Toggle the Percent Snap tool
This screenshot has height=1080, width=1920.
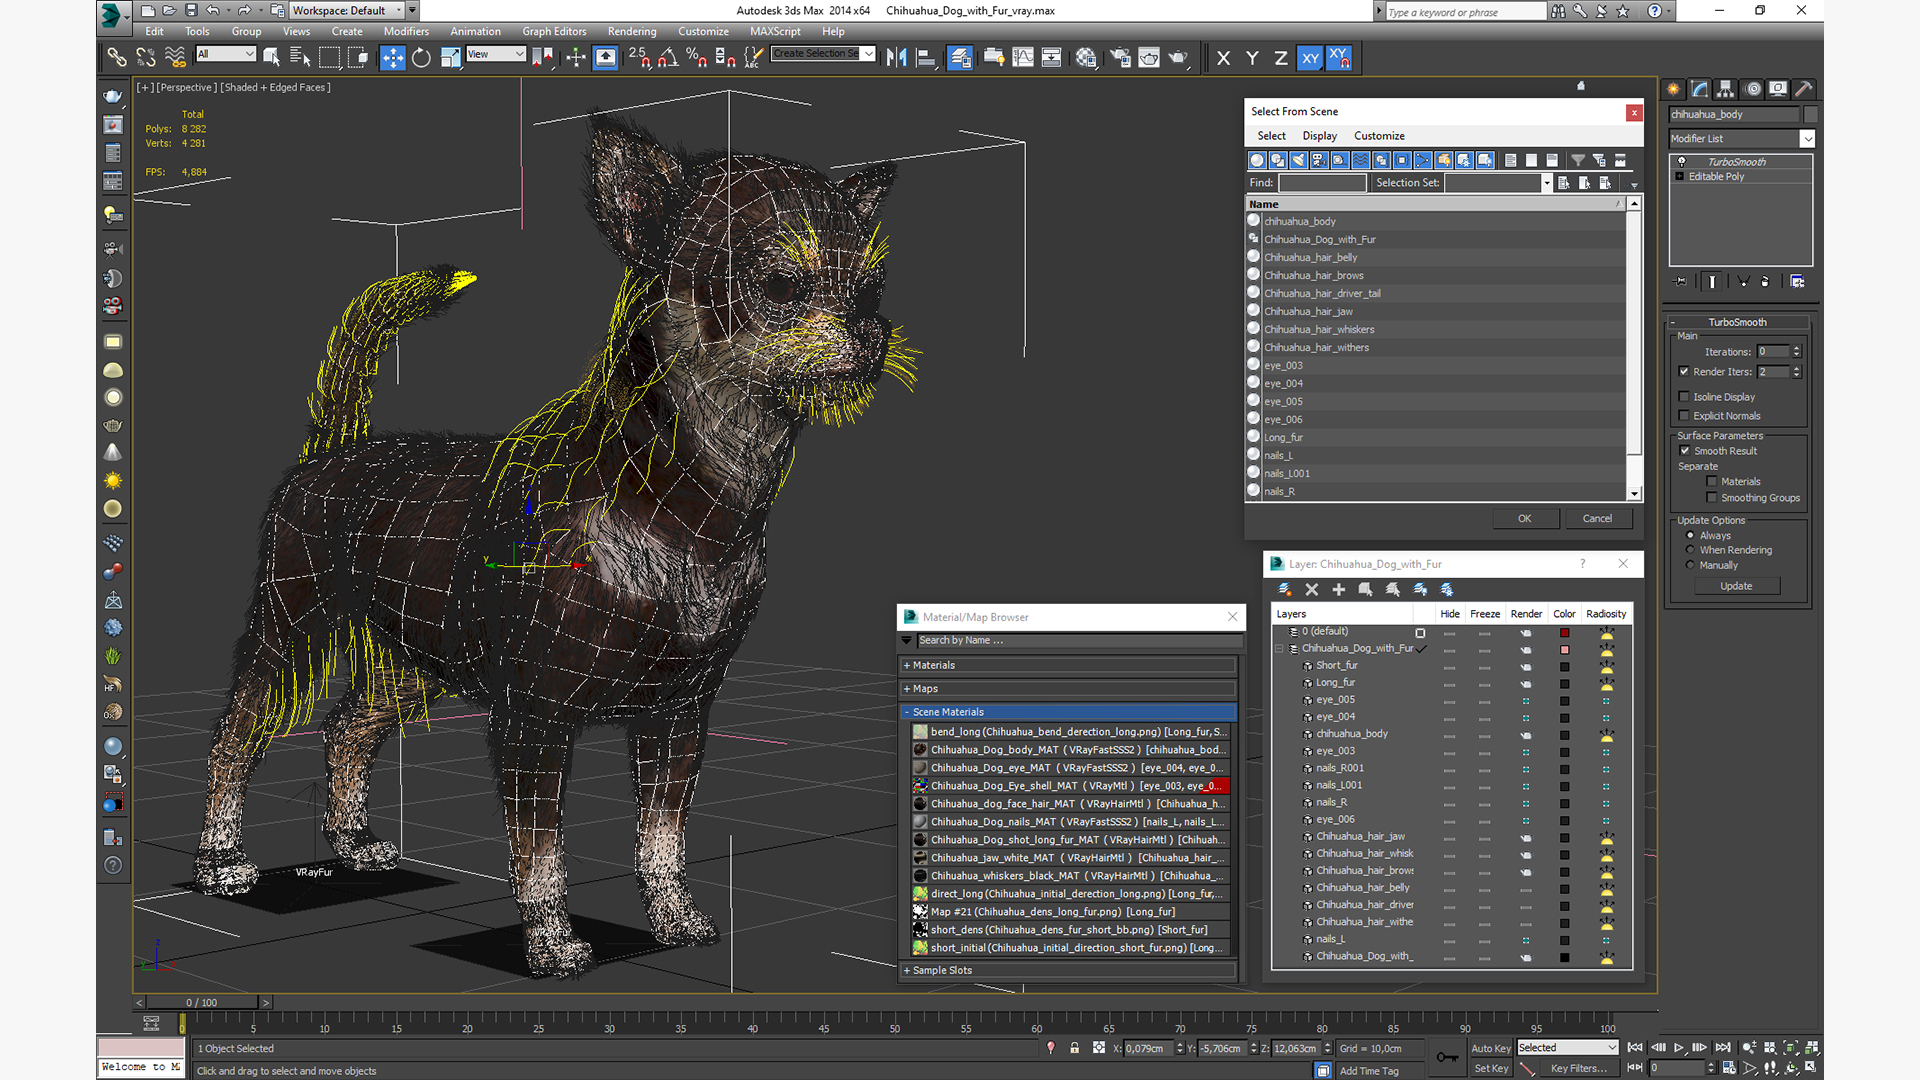tap(697, 58)
